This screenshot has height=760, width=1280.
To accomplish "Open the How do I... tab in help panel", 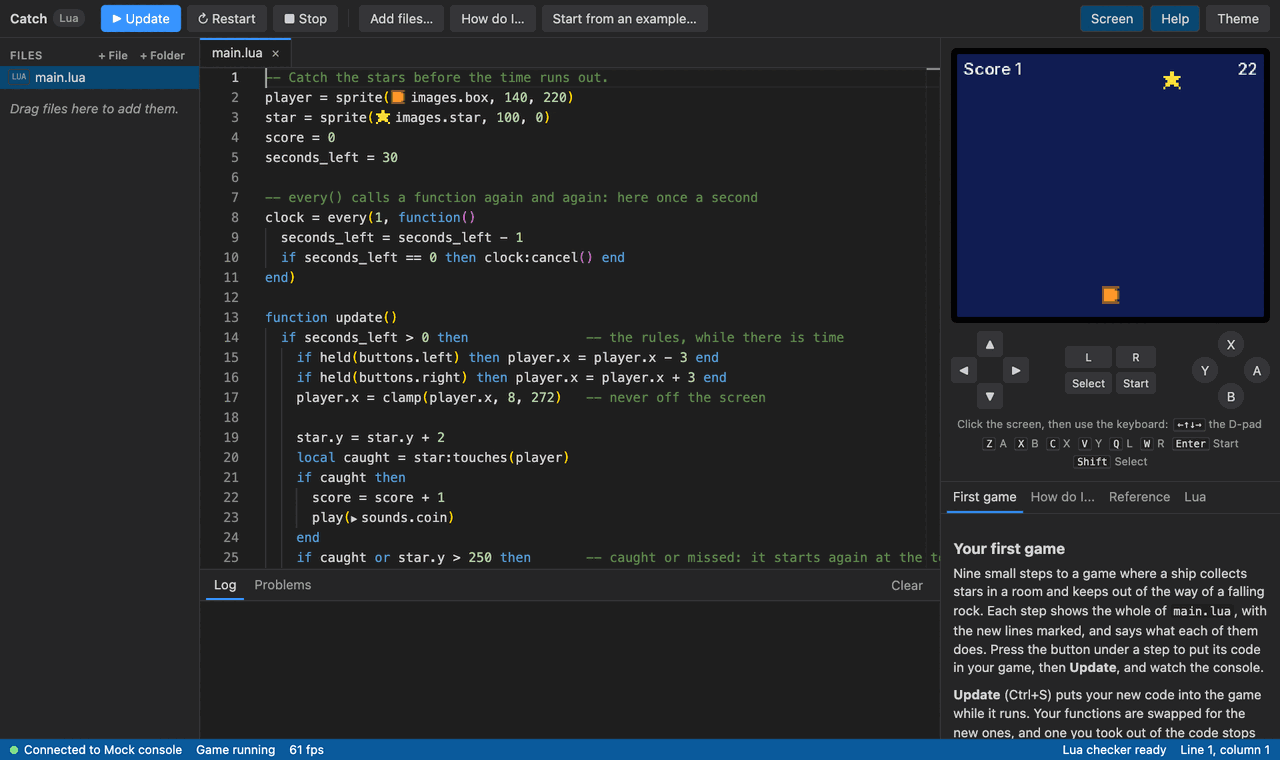I will point(1062,497).
